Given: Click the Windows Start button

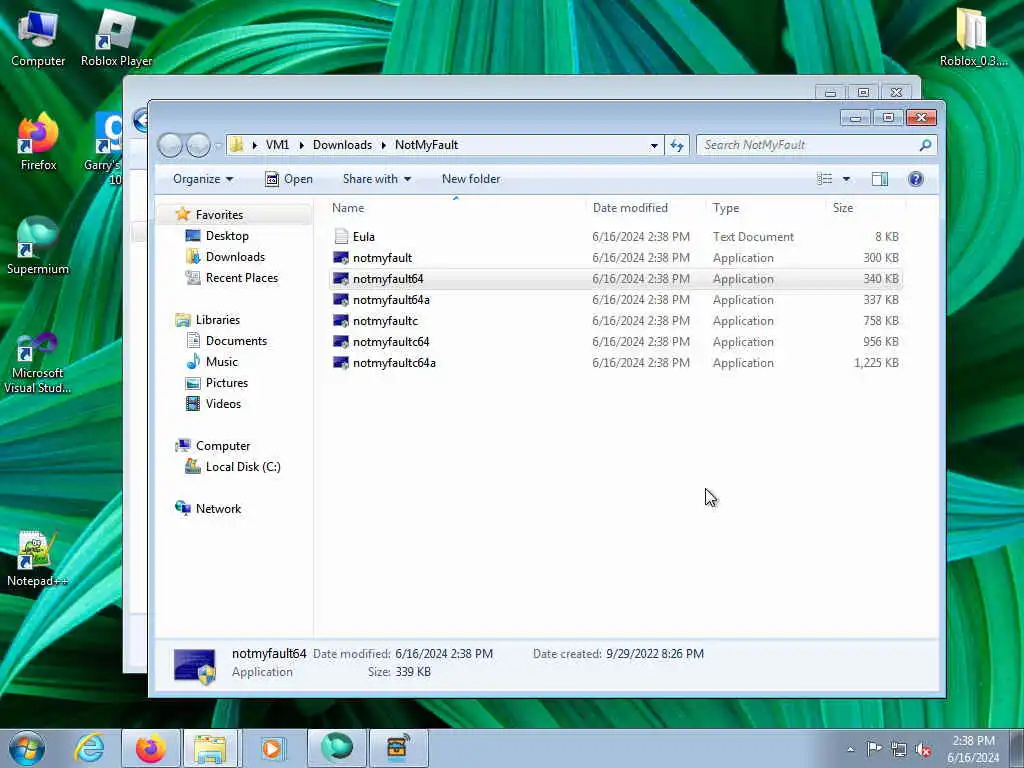Looking at the screenshot, I should coord(27,748).
